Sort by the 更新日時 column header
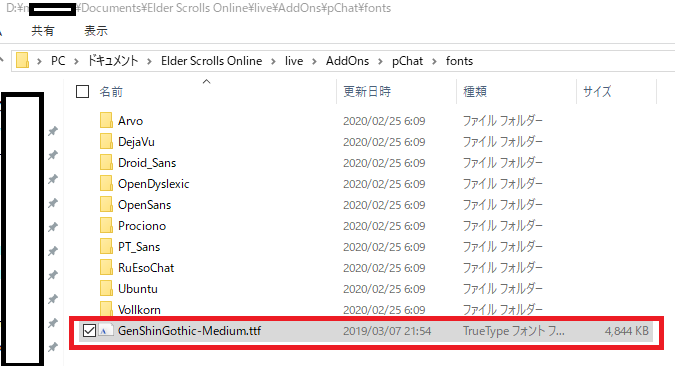Image resolution: width=675 pixels, height=366 pixels. [x=367, y=91]
